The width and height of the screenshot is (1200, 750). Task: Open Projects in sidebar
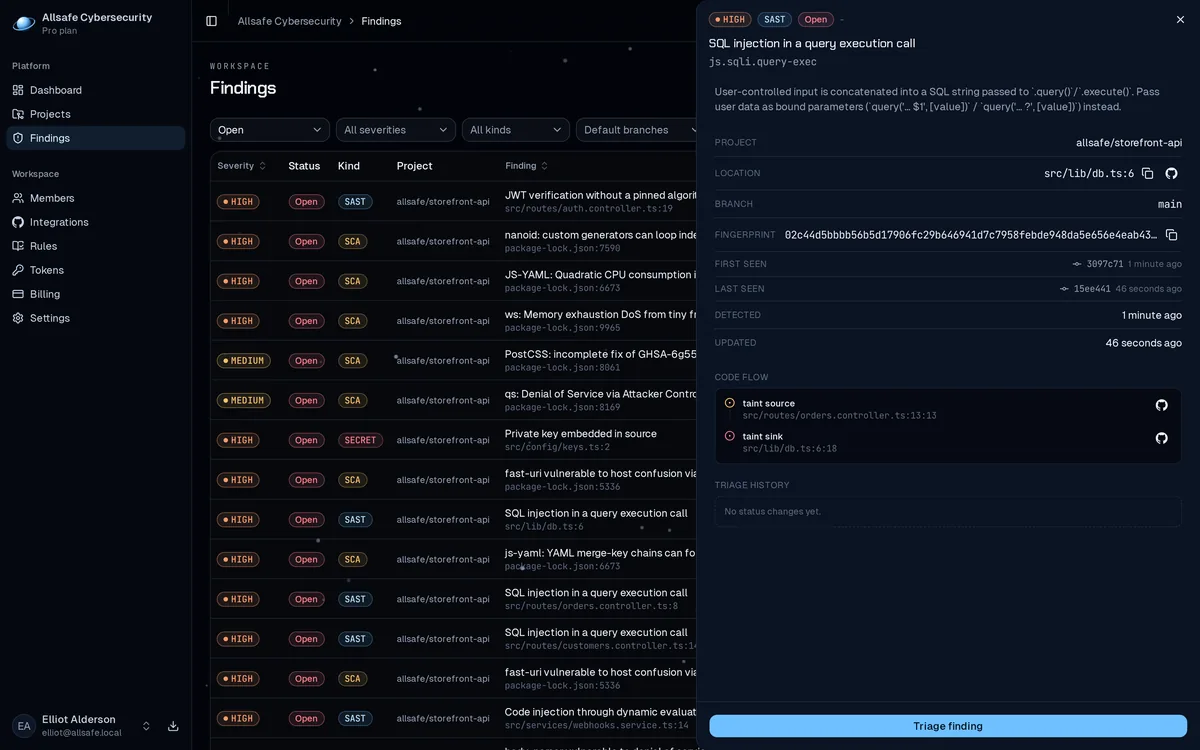point(95,114)
